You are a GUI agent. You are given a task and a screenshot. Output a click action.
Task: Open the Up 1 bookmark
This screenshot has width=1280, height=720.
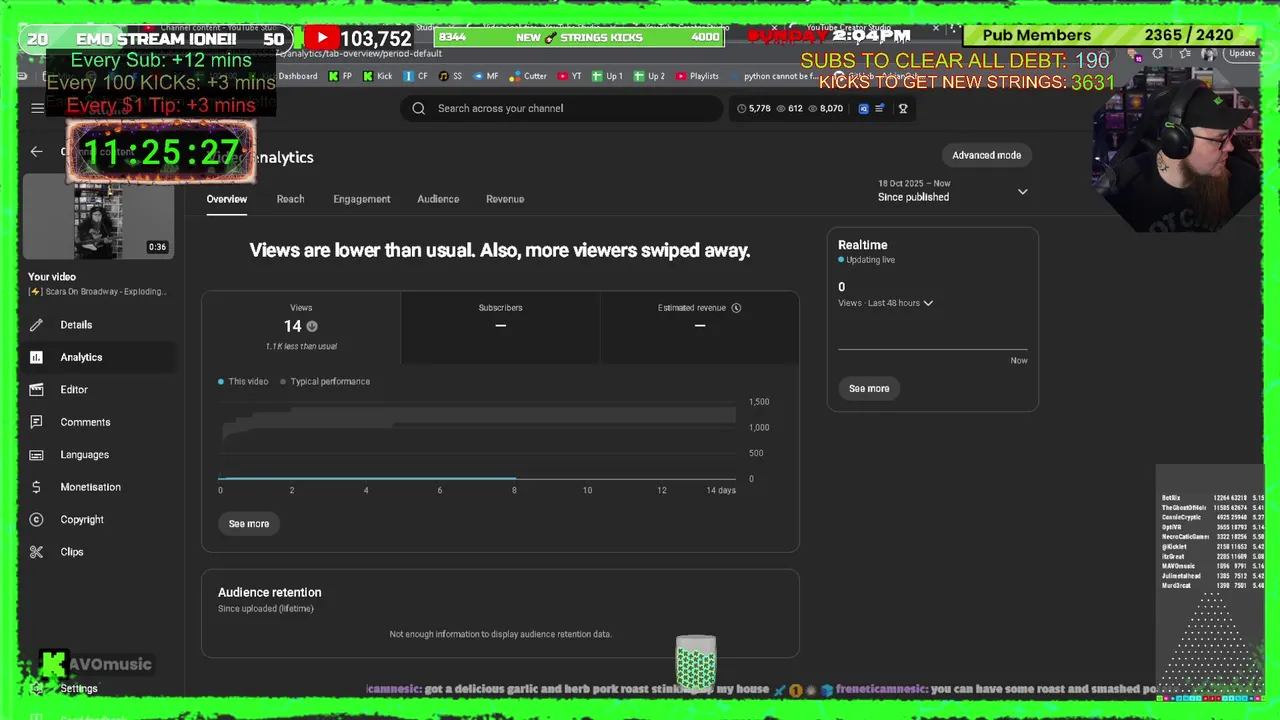pos(607,76)
